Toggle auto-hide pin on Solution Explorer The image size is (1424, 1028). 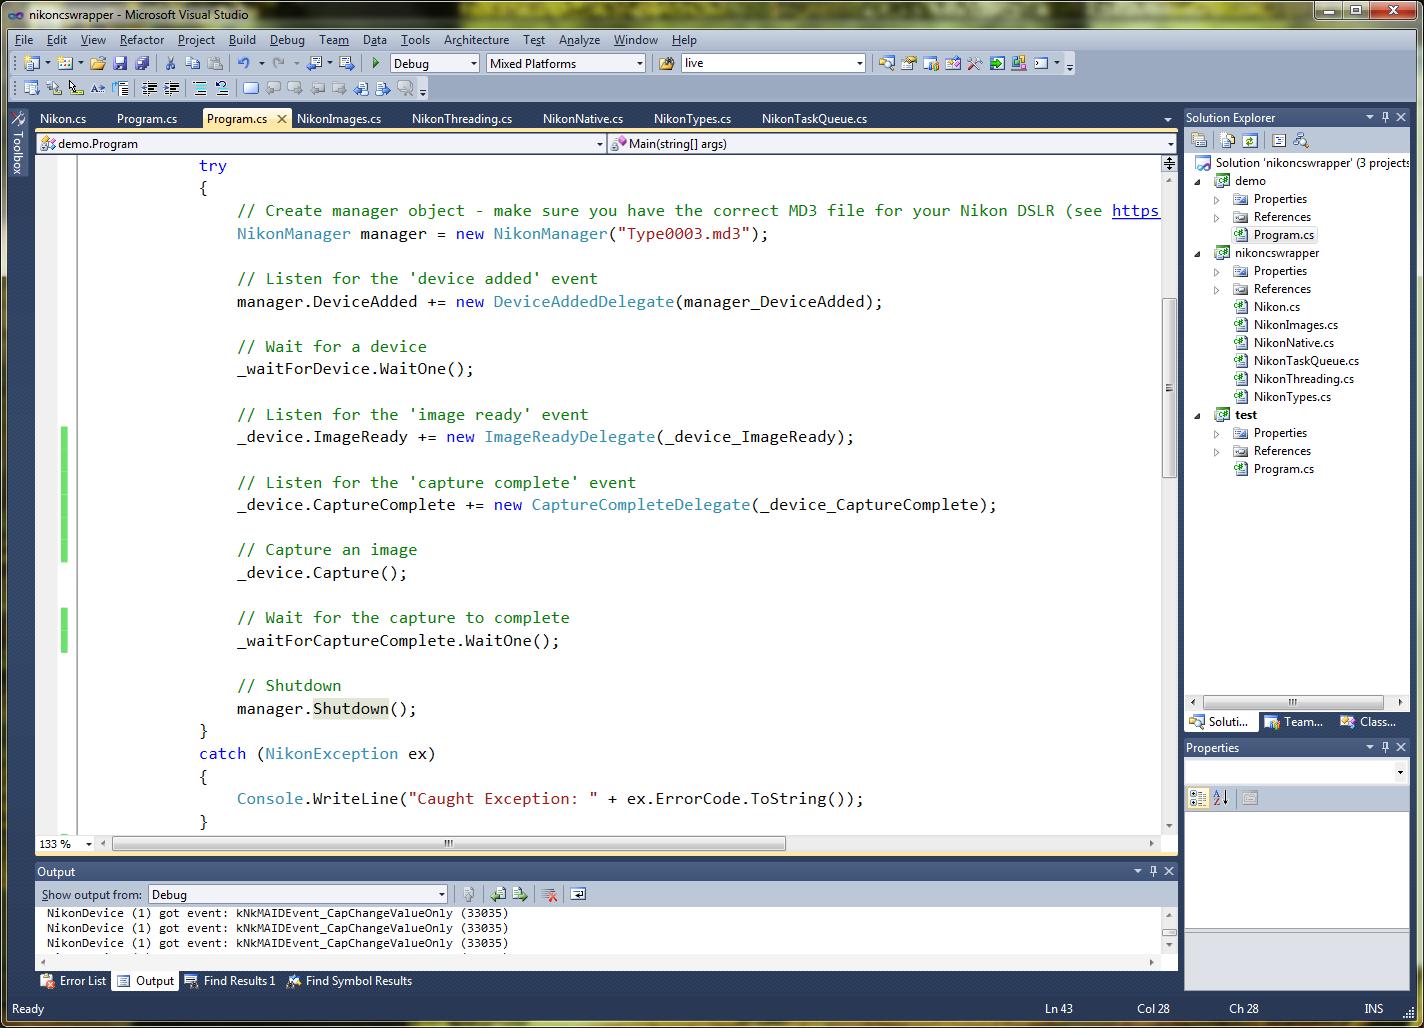(x=1385, y=118)
